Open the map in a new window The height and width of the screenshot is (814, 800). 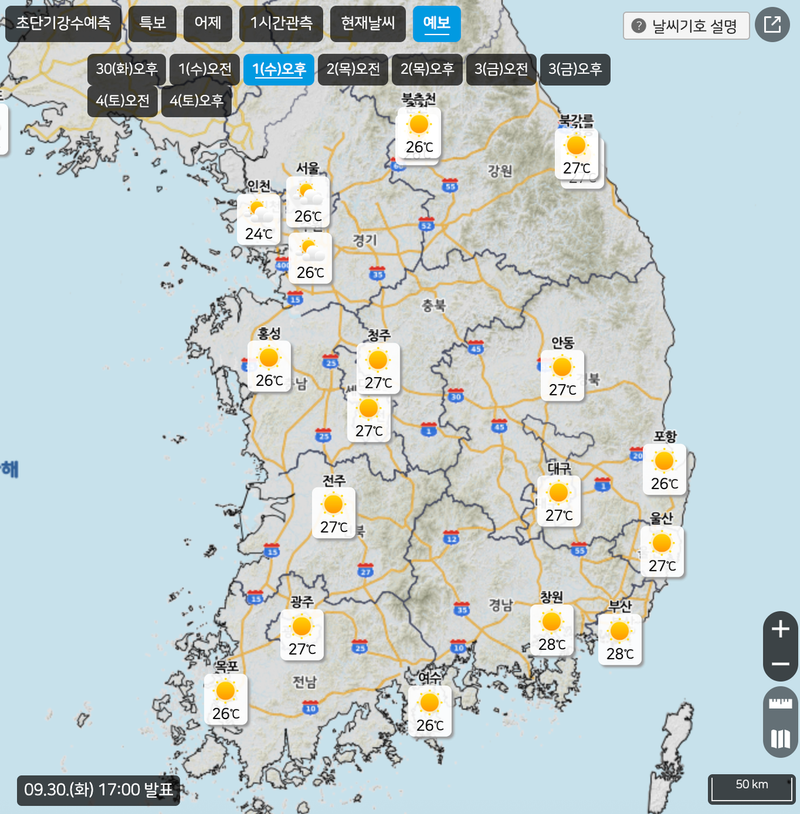point(772,25)
